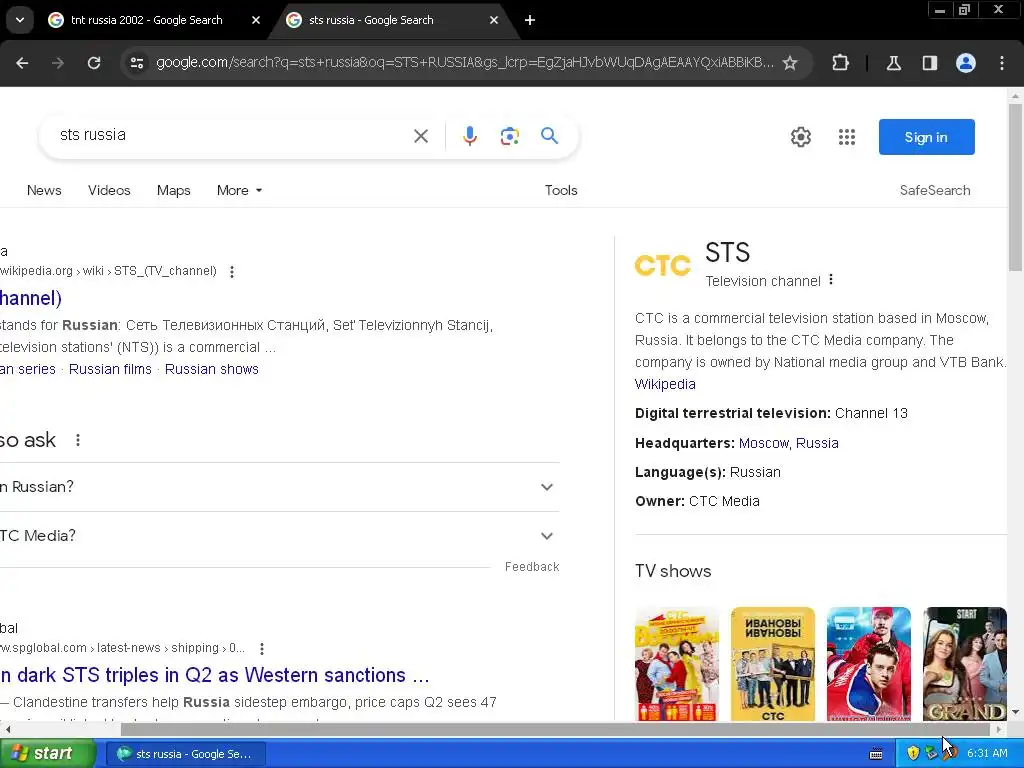Image resolution: width=1024 pixels, height=768 pixels.
Task: Select sts russia taskbar window button
Action: (185, 754)
